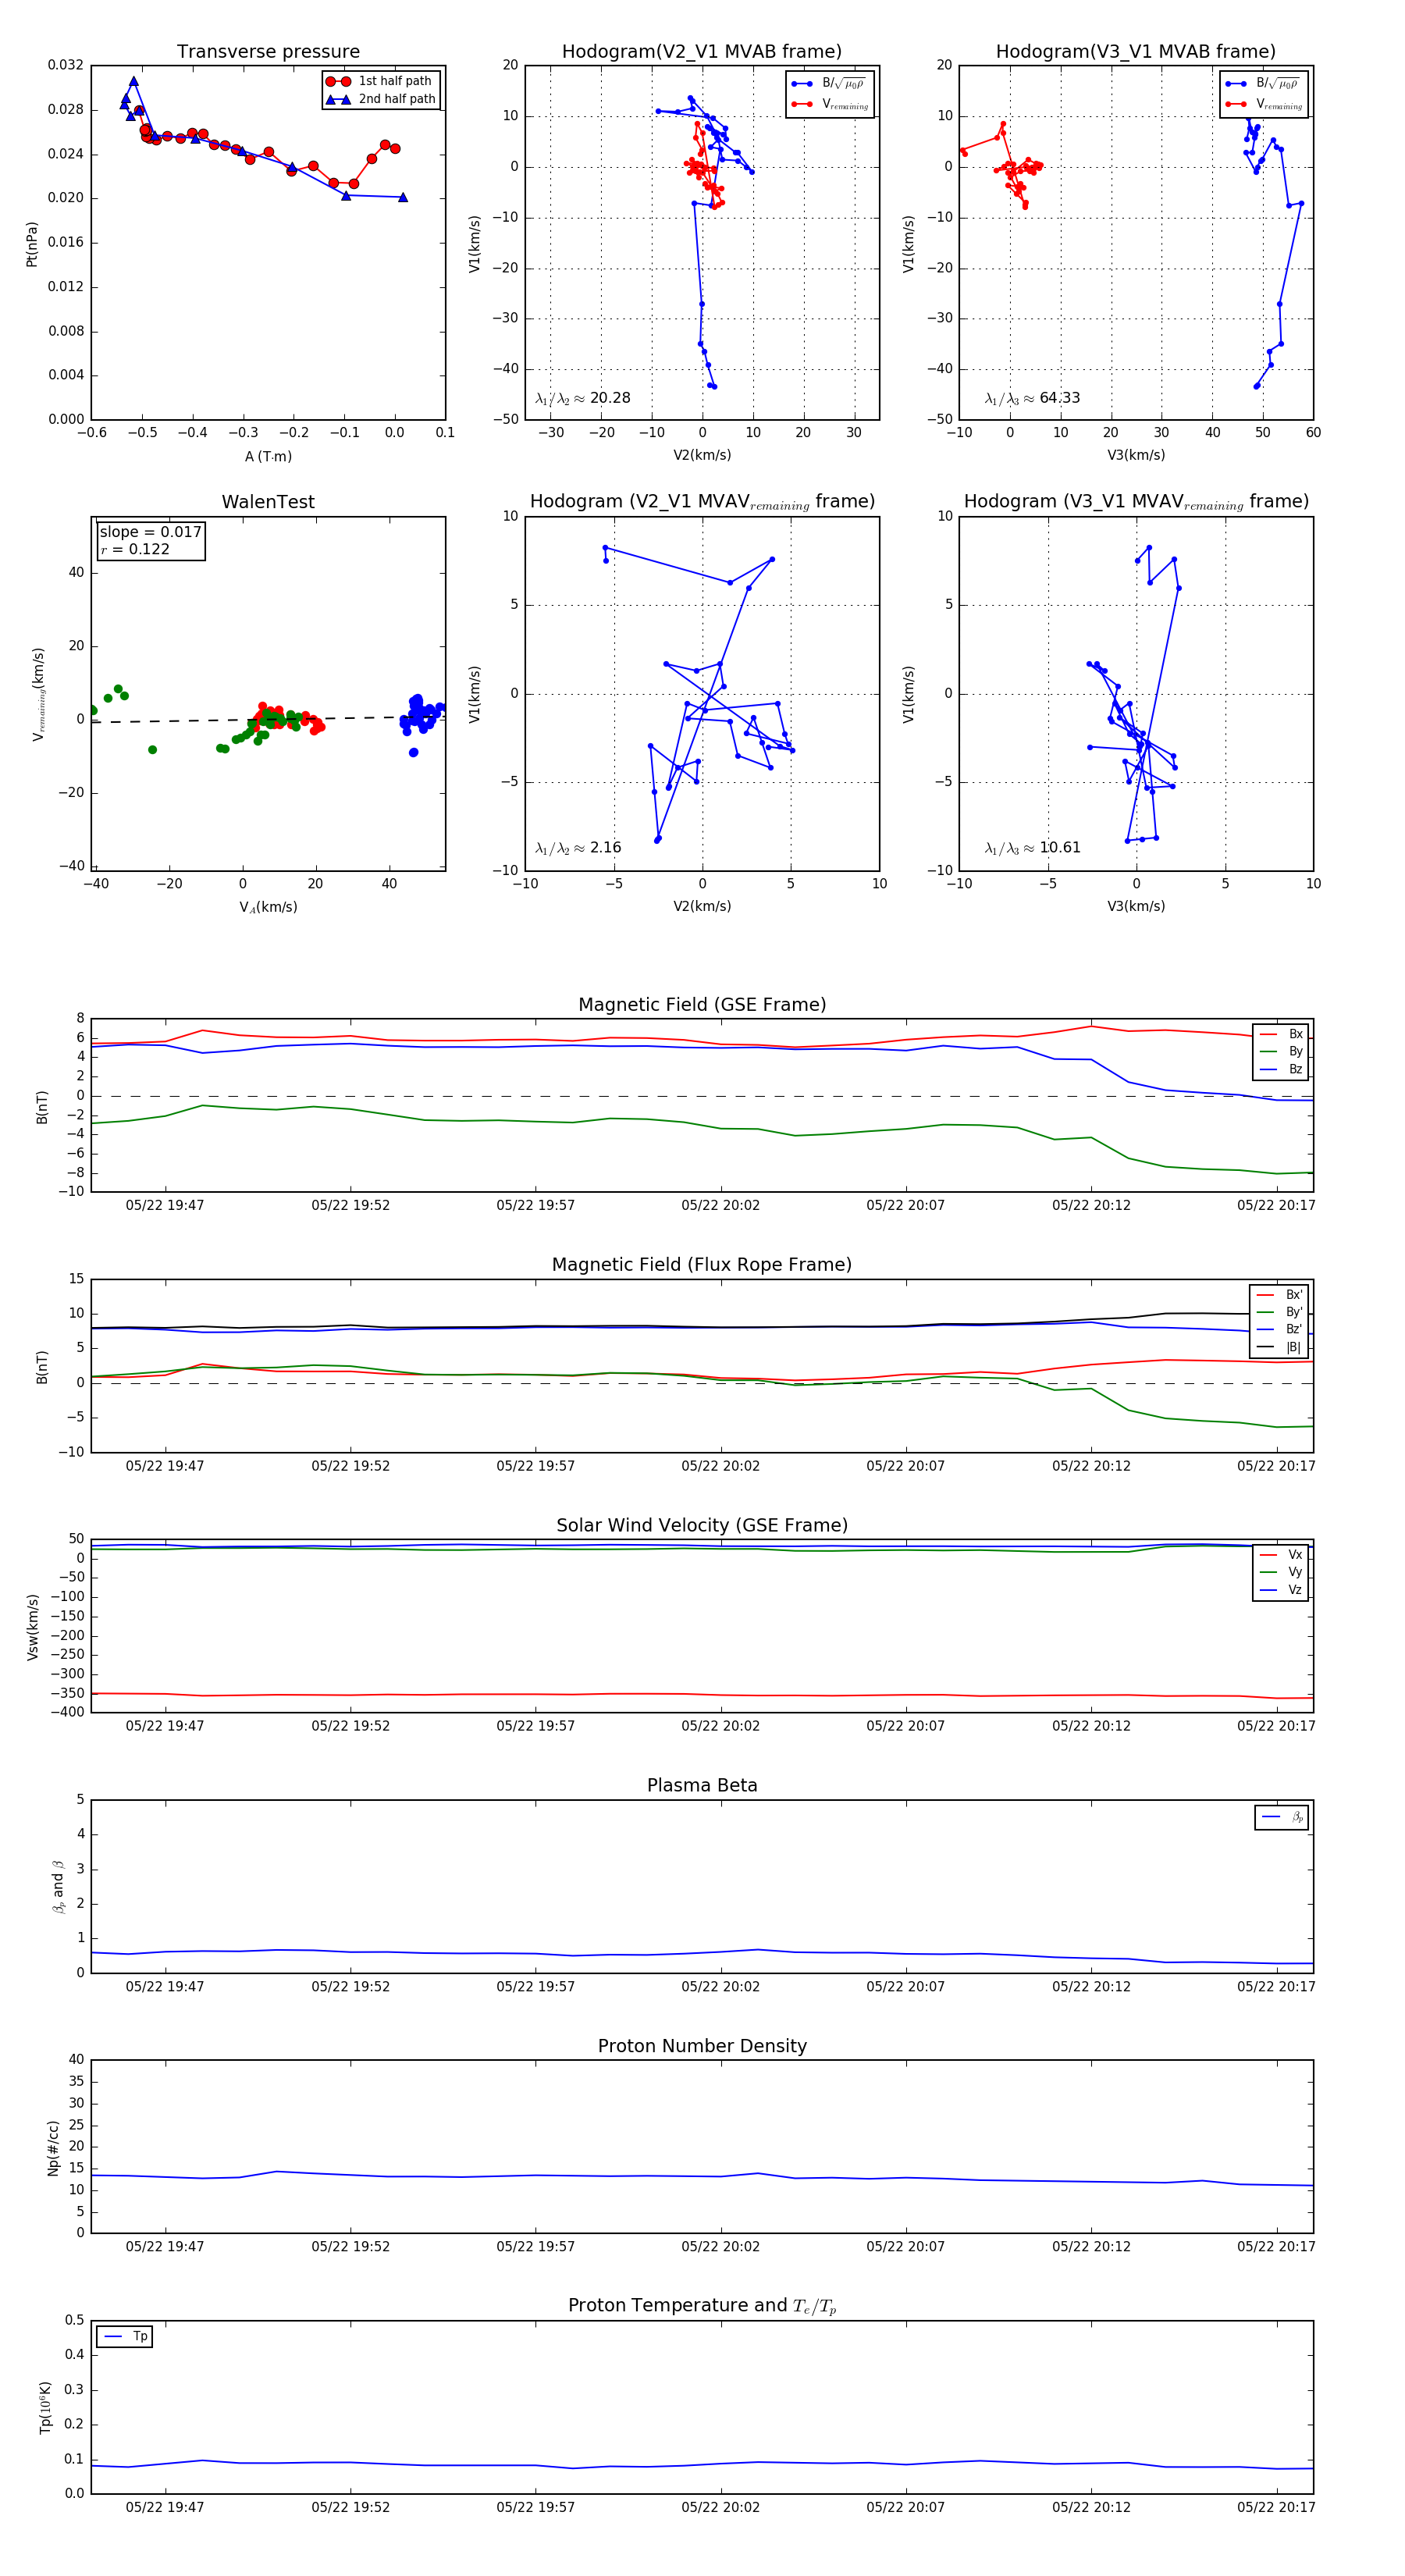Click the 'Hodogram (V3_V1 MVAV remaining frame)' title
The height and width of the screenshot is (2576, 1405).
click(1136, 502)
